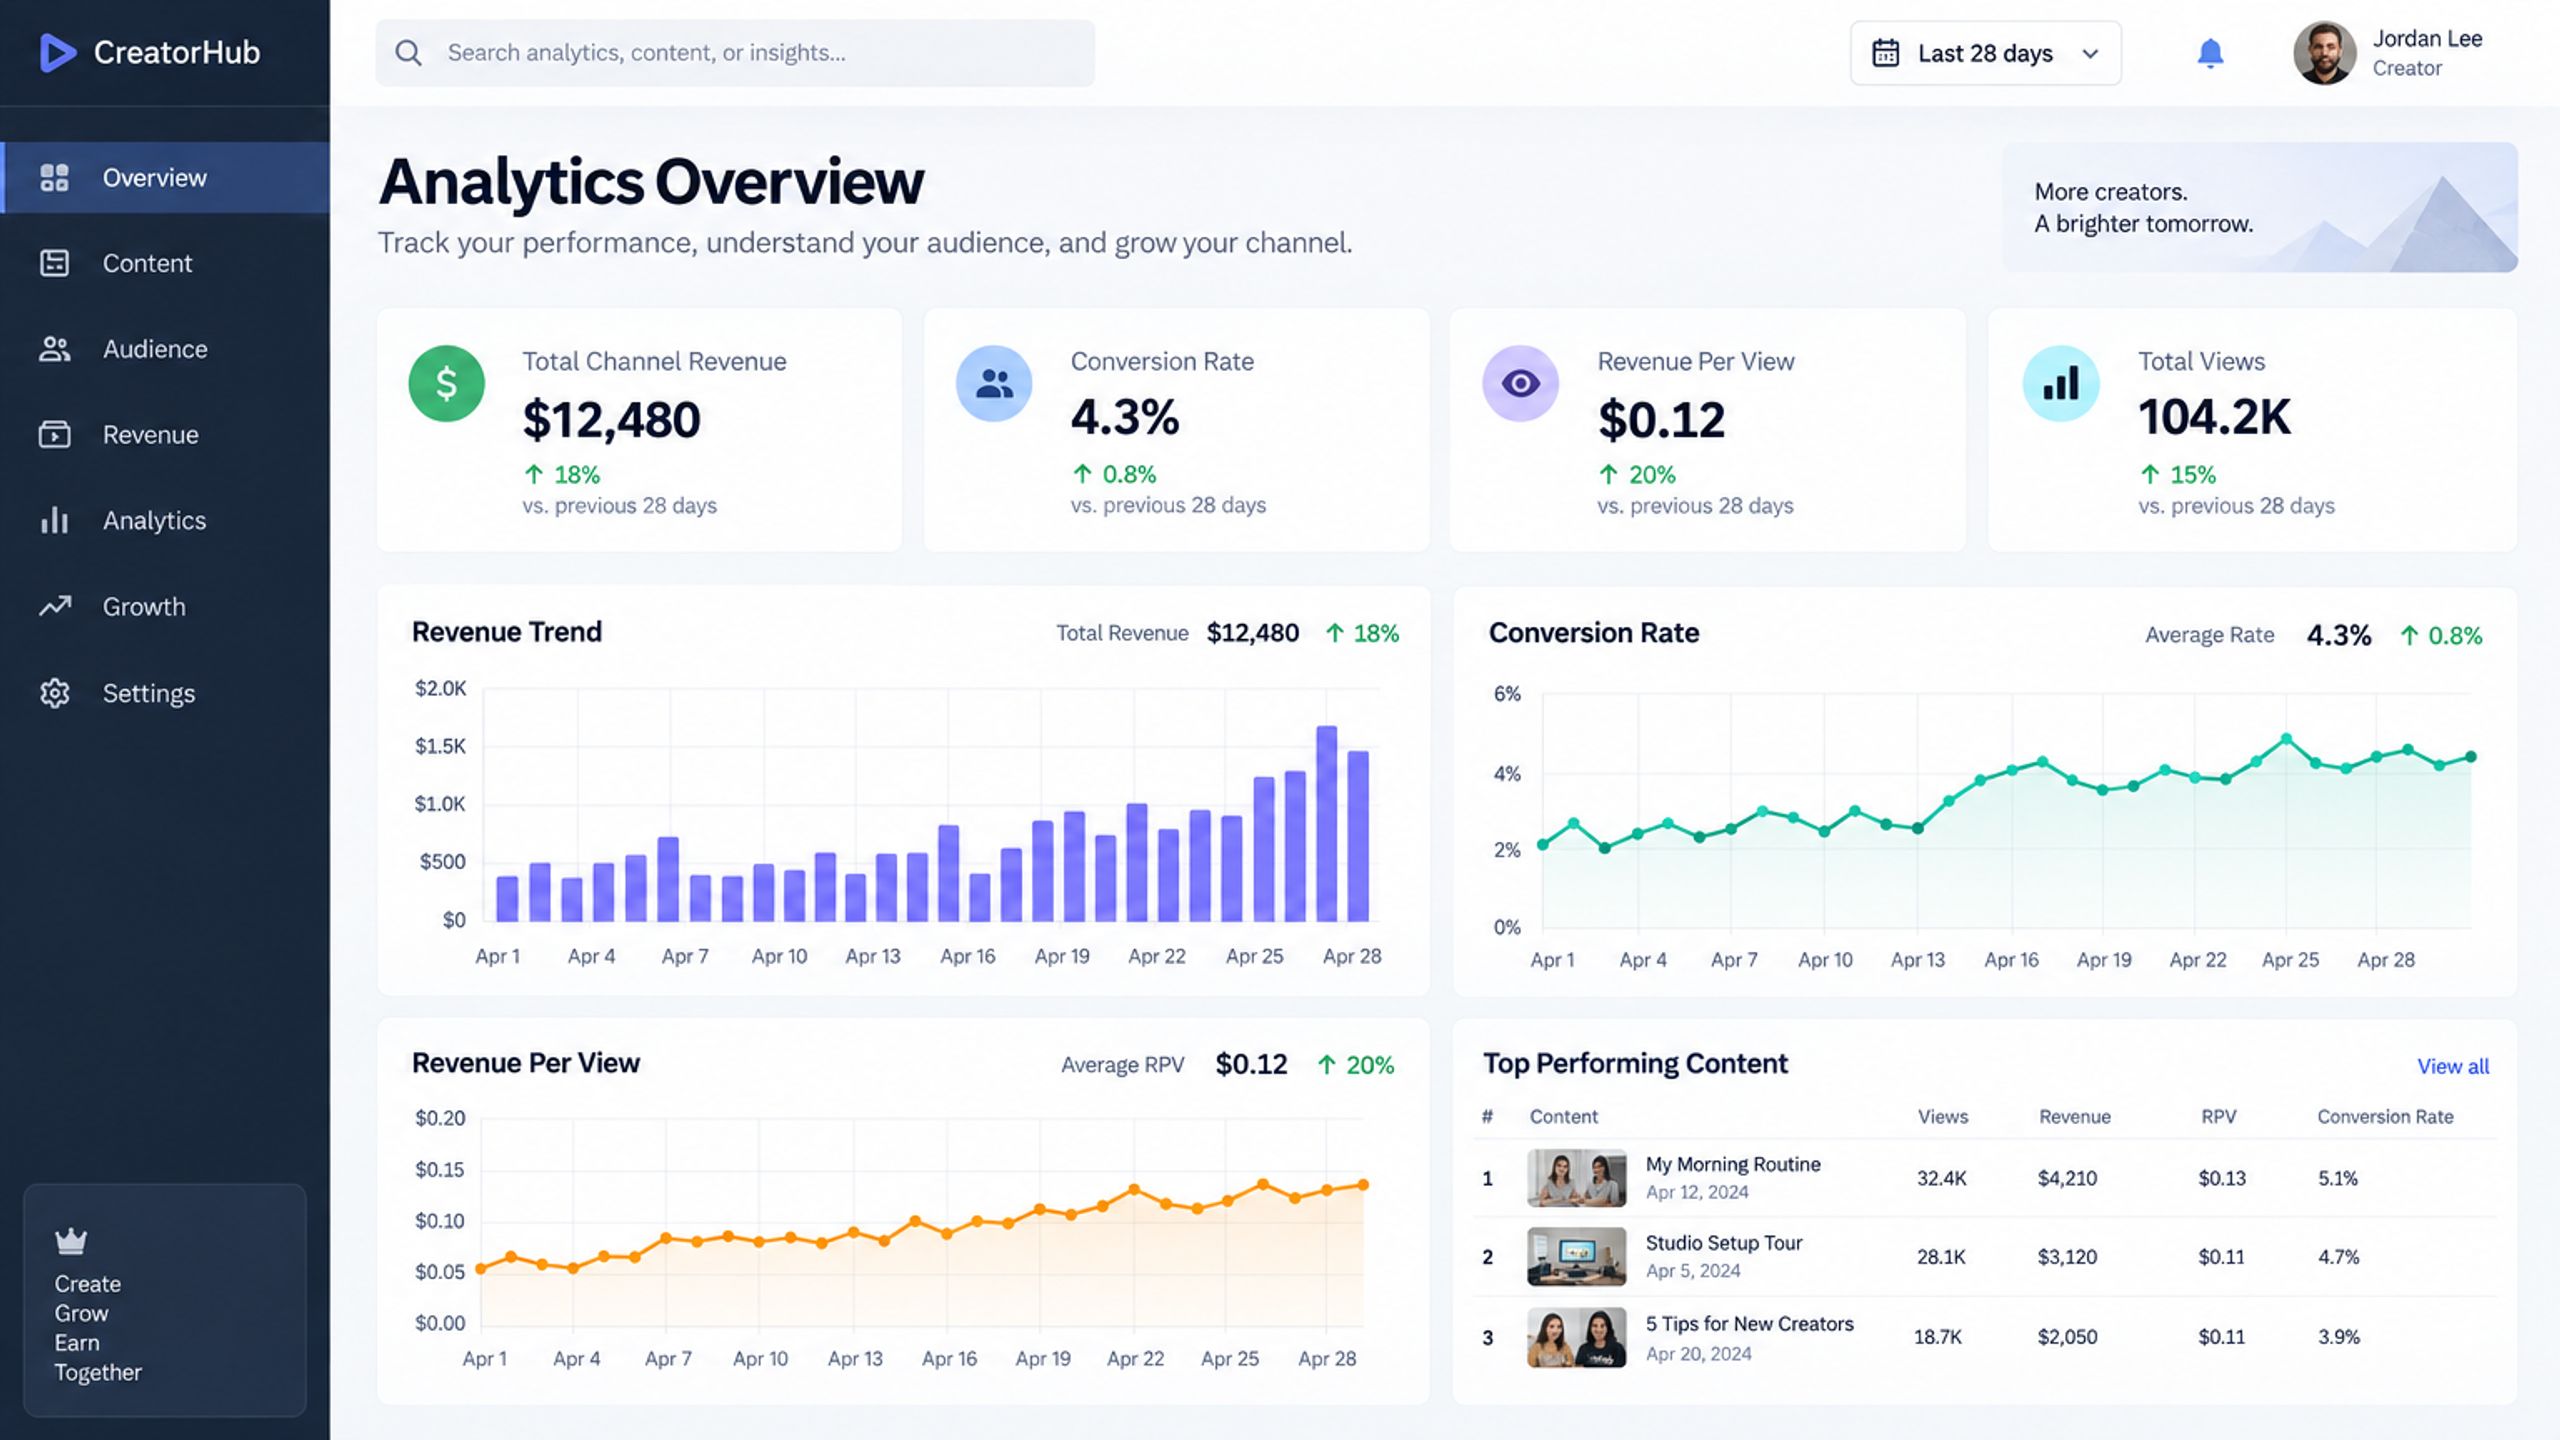Open Studio Setup Tour title
2560x1440 pixels.
(1724, 1243)
